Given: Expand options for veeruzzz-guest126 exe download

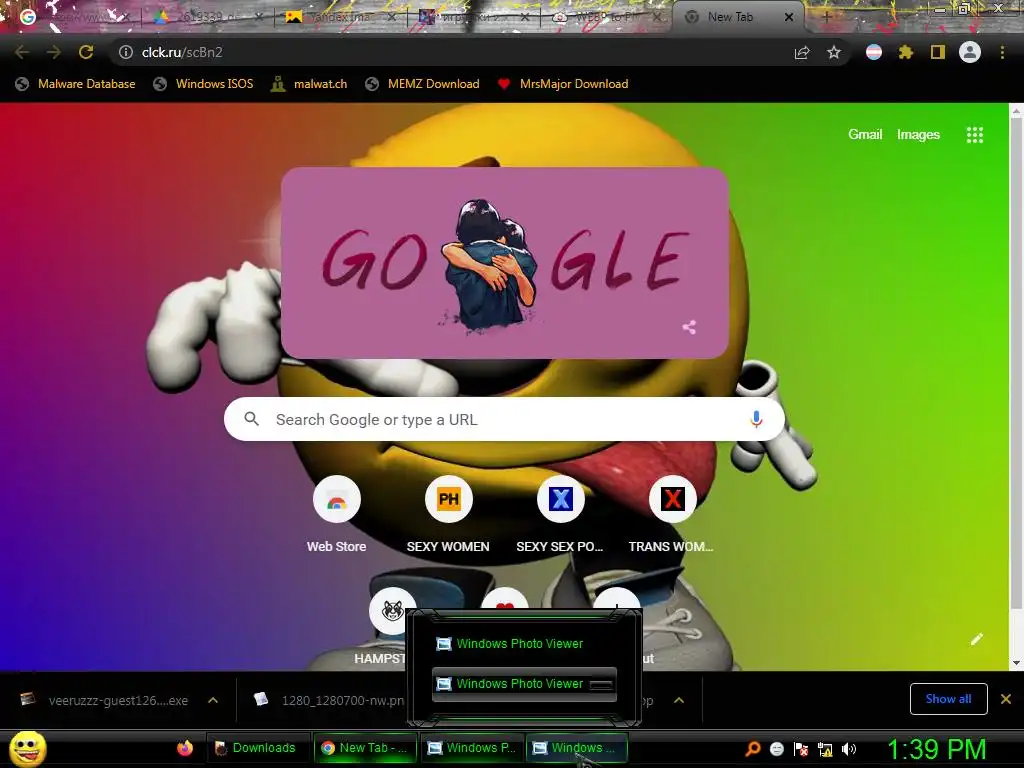Looking at the screenshot, I should point(213,700).
